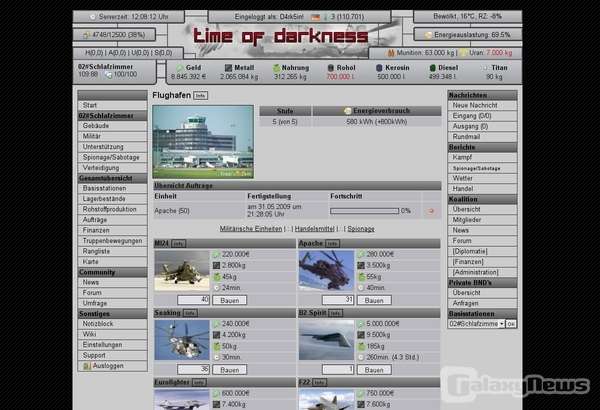600x410 pixels.
Task: Click Support menu item
Action: [x=112, y=355]
